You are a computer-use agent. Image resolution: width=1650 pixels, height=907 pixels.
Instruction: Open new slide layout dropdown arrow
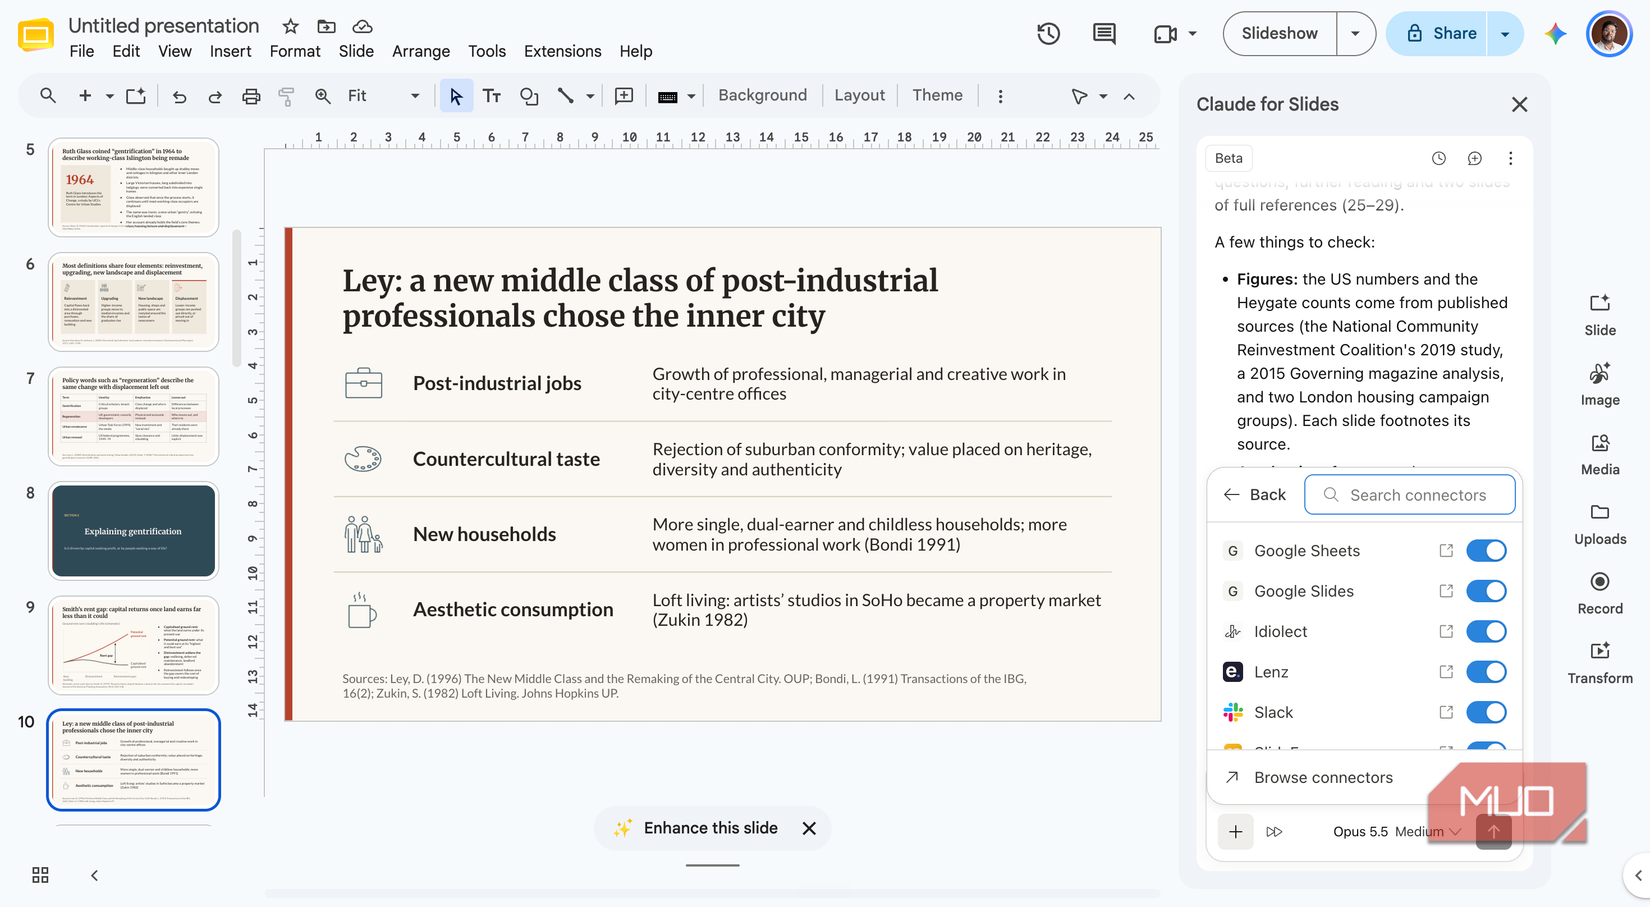tap(109, 96)
